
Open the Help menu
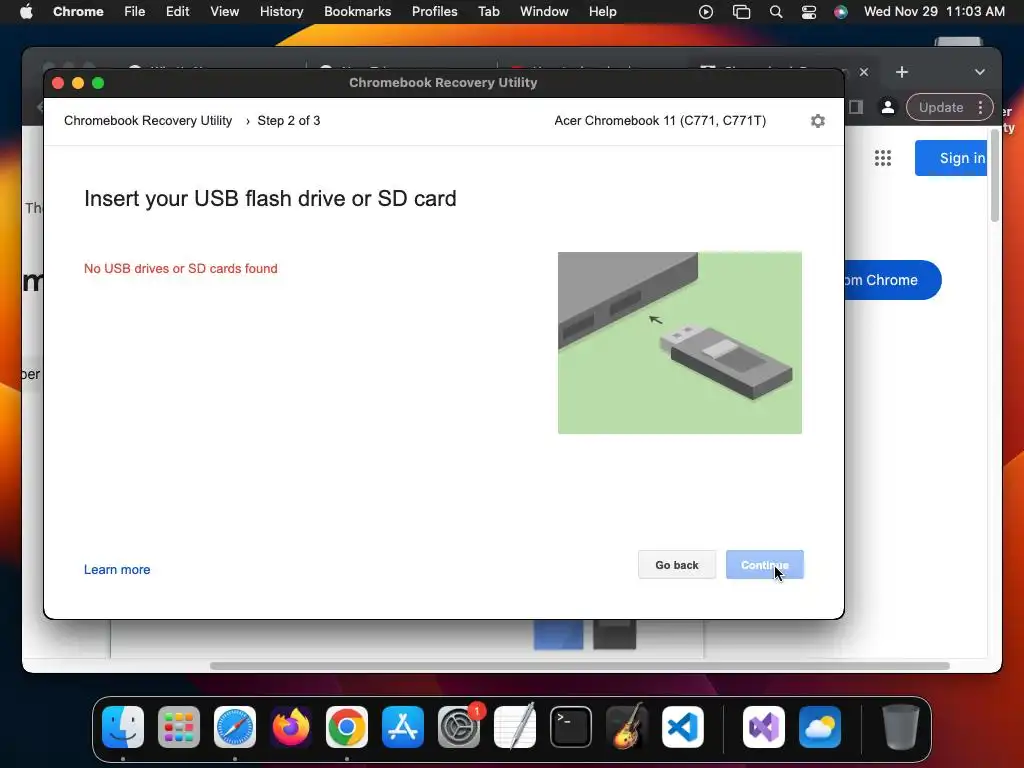pyautogui.click(x=602, y=12)
